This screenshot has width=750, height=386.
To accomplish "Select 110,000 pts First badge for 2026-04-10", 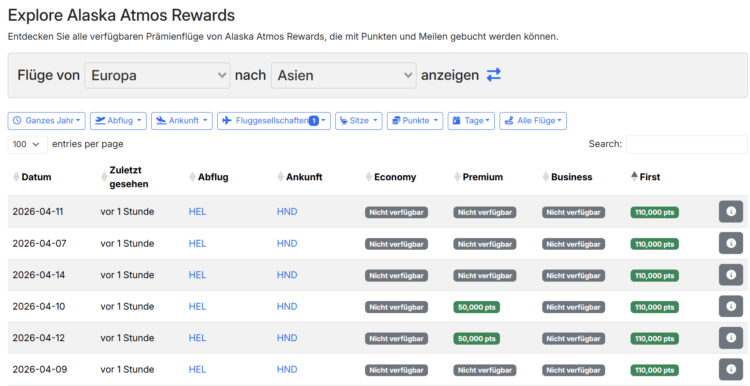I will 654,307.
